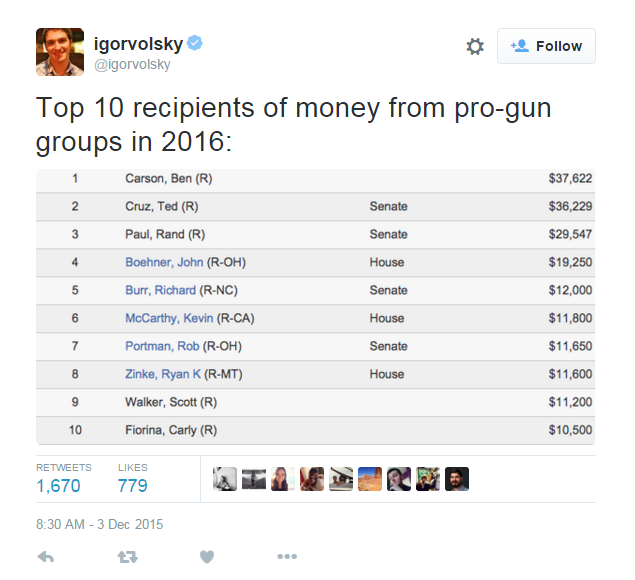The image size is (635, 580).
Task: Open the gear settings menu
Action: (475, 46)
